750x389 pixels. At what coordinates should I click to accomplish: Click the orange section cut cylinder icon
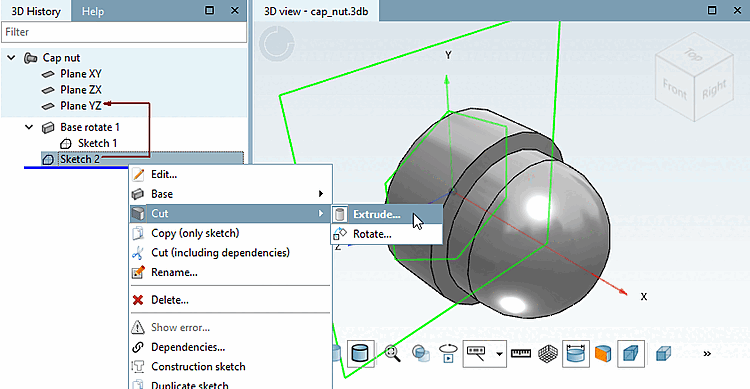point(604,354)
